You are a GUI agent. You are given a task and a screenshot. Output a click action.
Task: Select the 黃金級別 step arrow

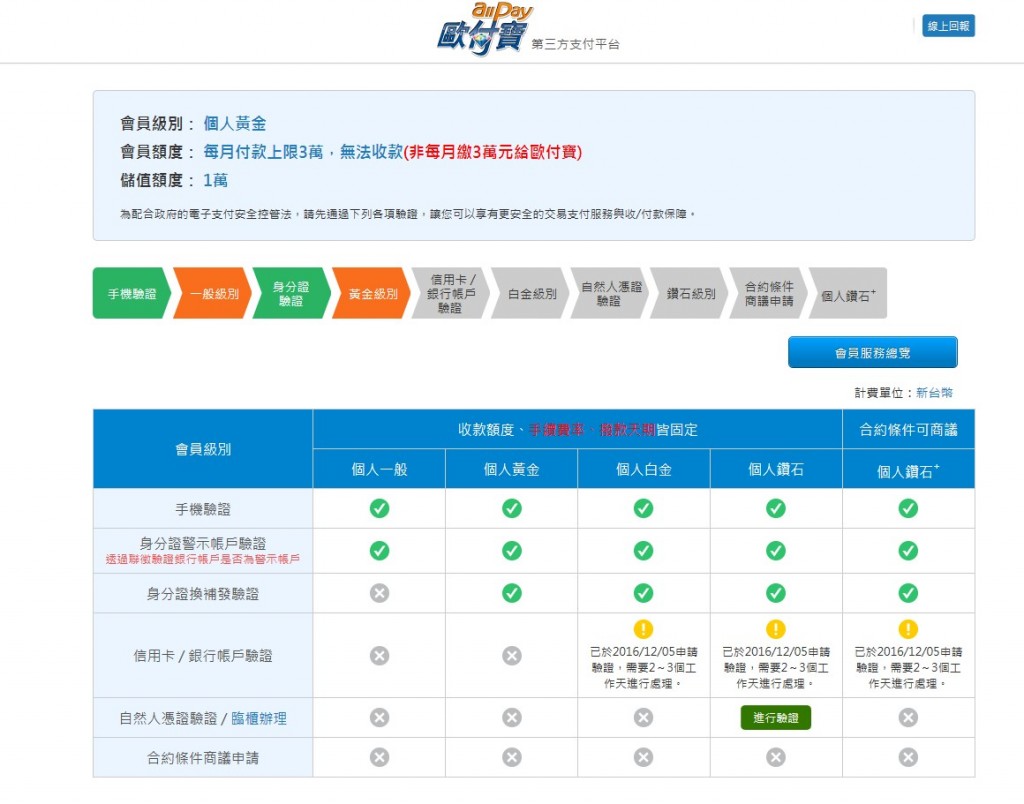coord(371,293)
